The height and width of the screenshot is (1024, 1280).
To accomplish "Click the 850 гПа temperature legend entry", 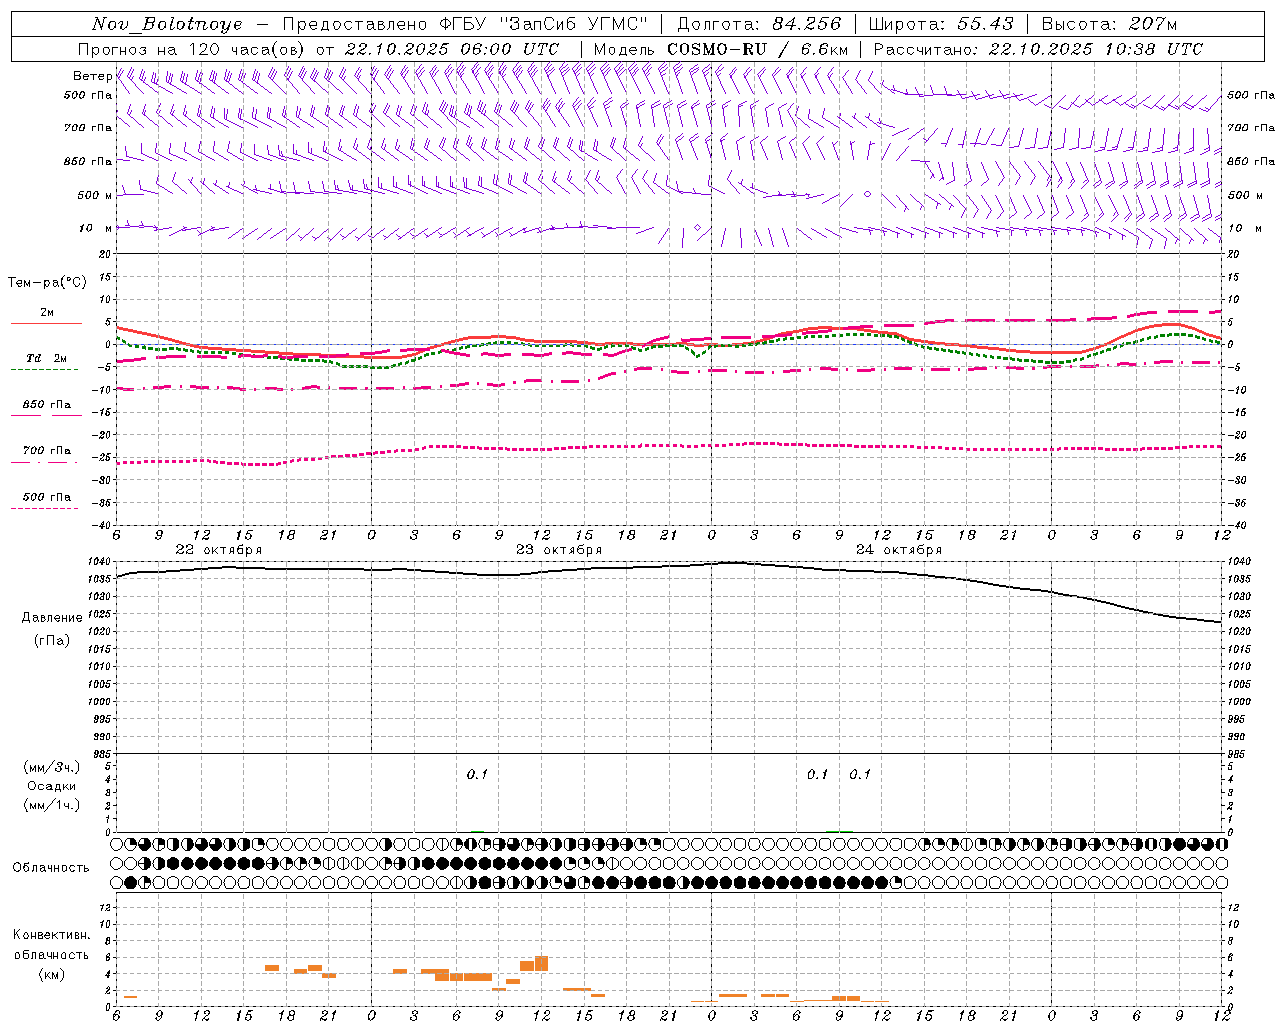I will point(46,405).
